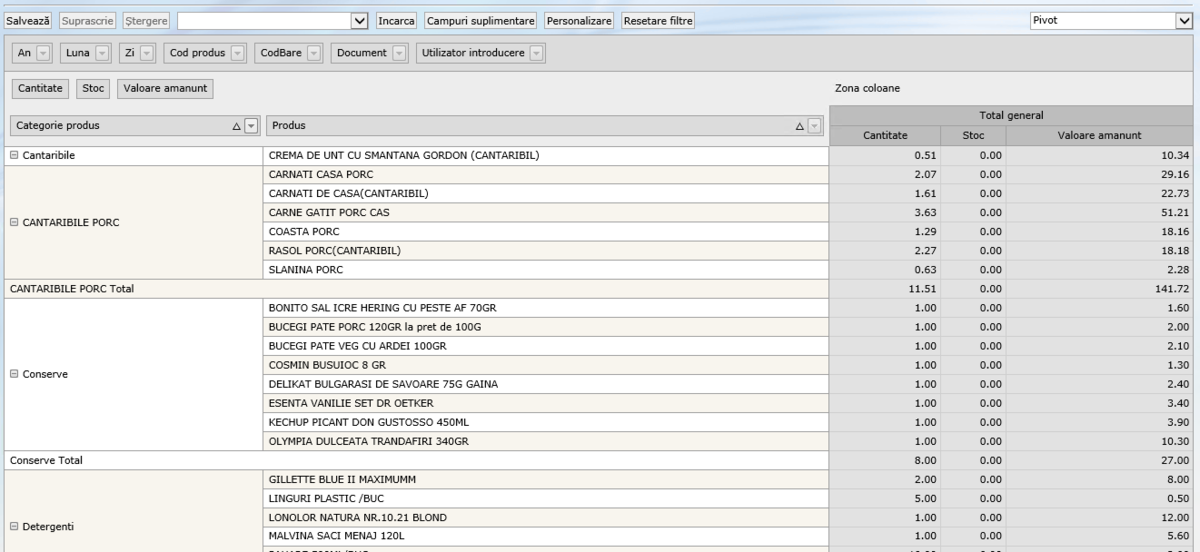Open the saved layouts combo box arrow
Screen dimensions: 1200x552
coord(361,20)
